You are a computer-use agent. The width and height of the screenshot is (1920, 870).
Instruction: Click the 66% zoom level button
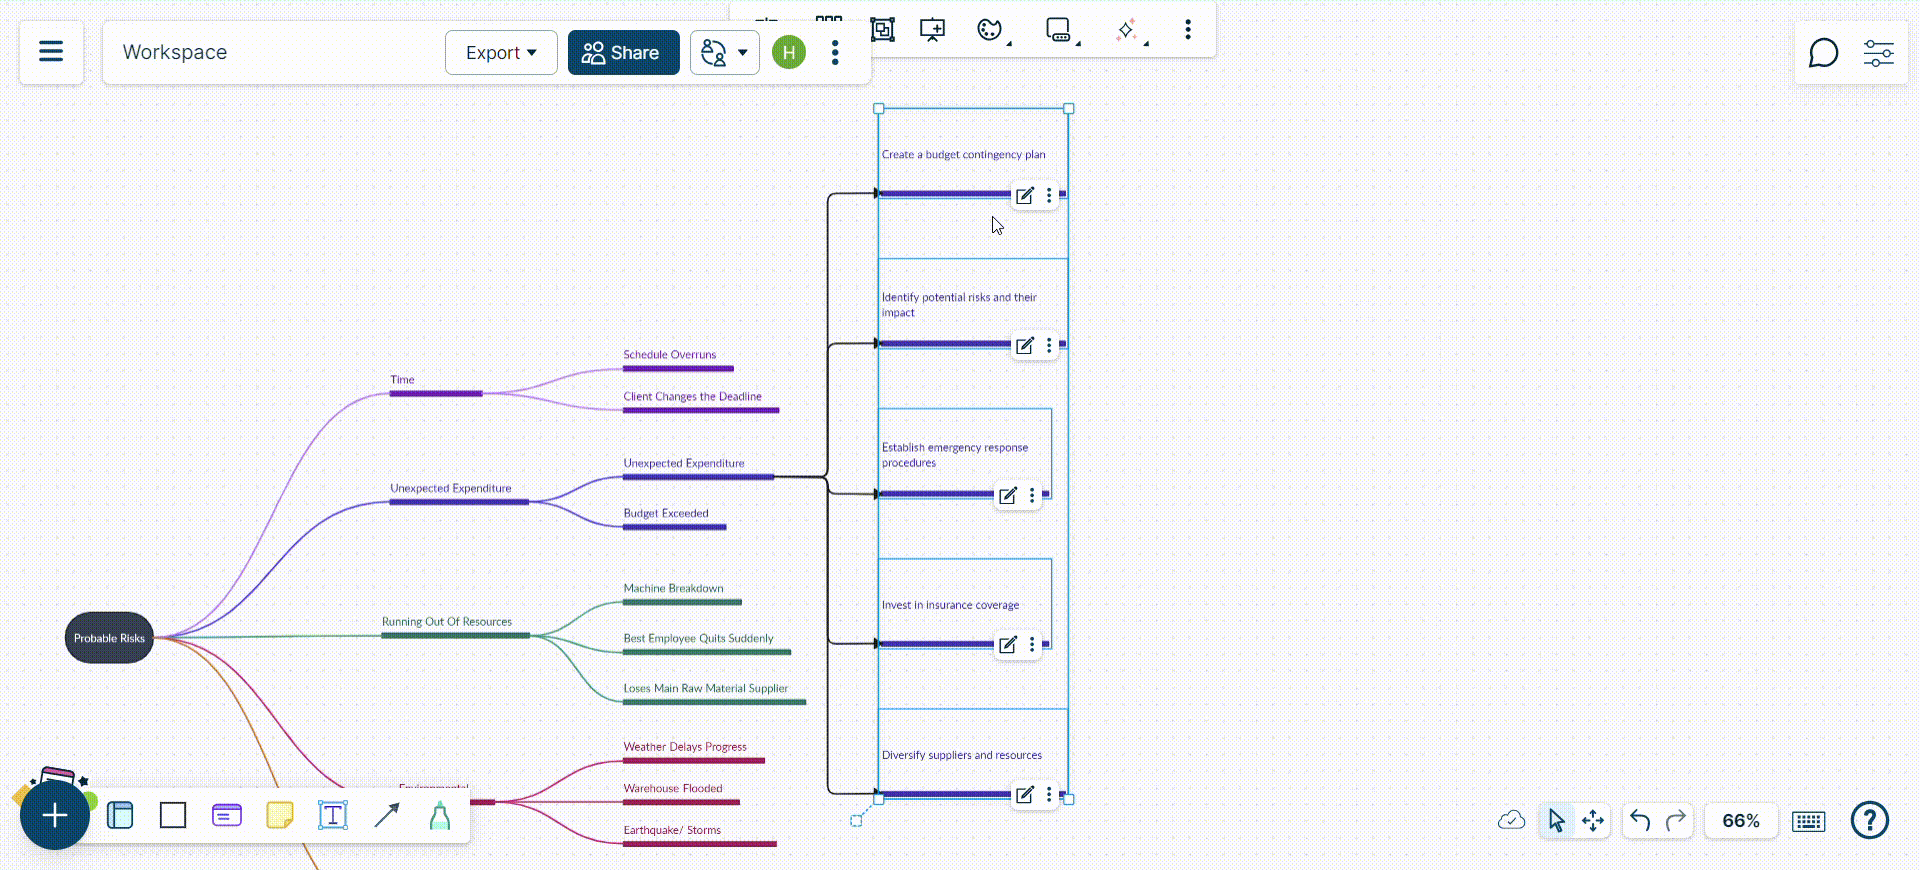click(x=1740, y=821)
